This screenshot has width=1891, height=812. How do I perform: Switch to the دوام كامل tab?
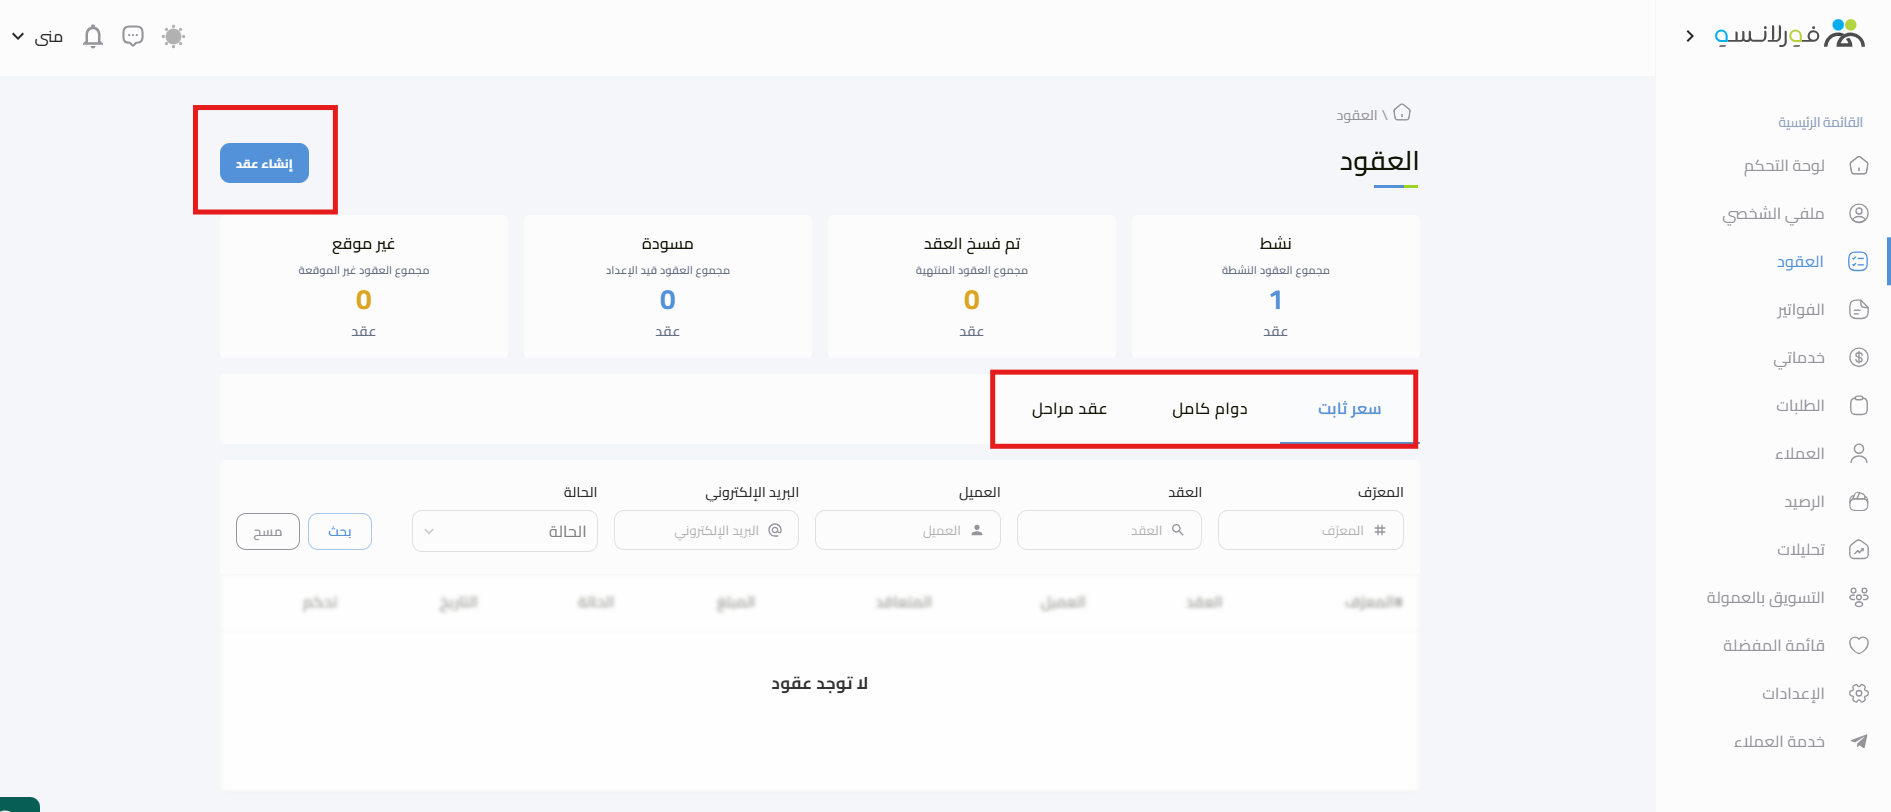point(1209,409)
